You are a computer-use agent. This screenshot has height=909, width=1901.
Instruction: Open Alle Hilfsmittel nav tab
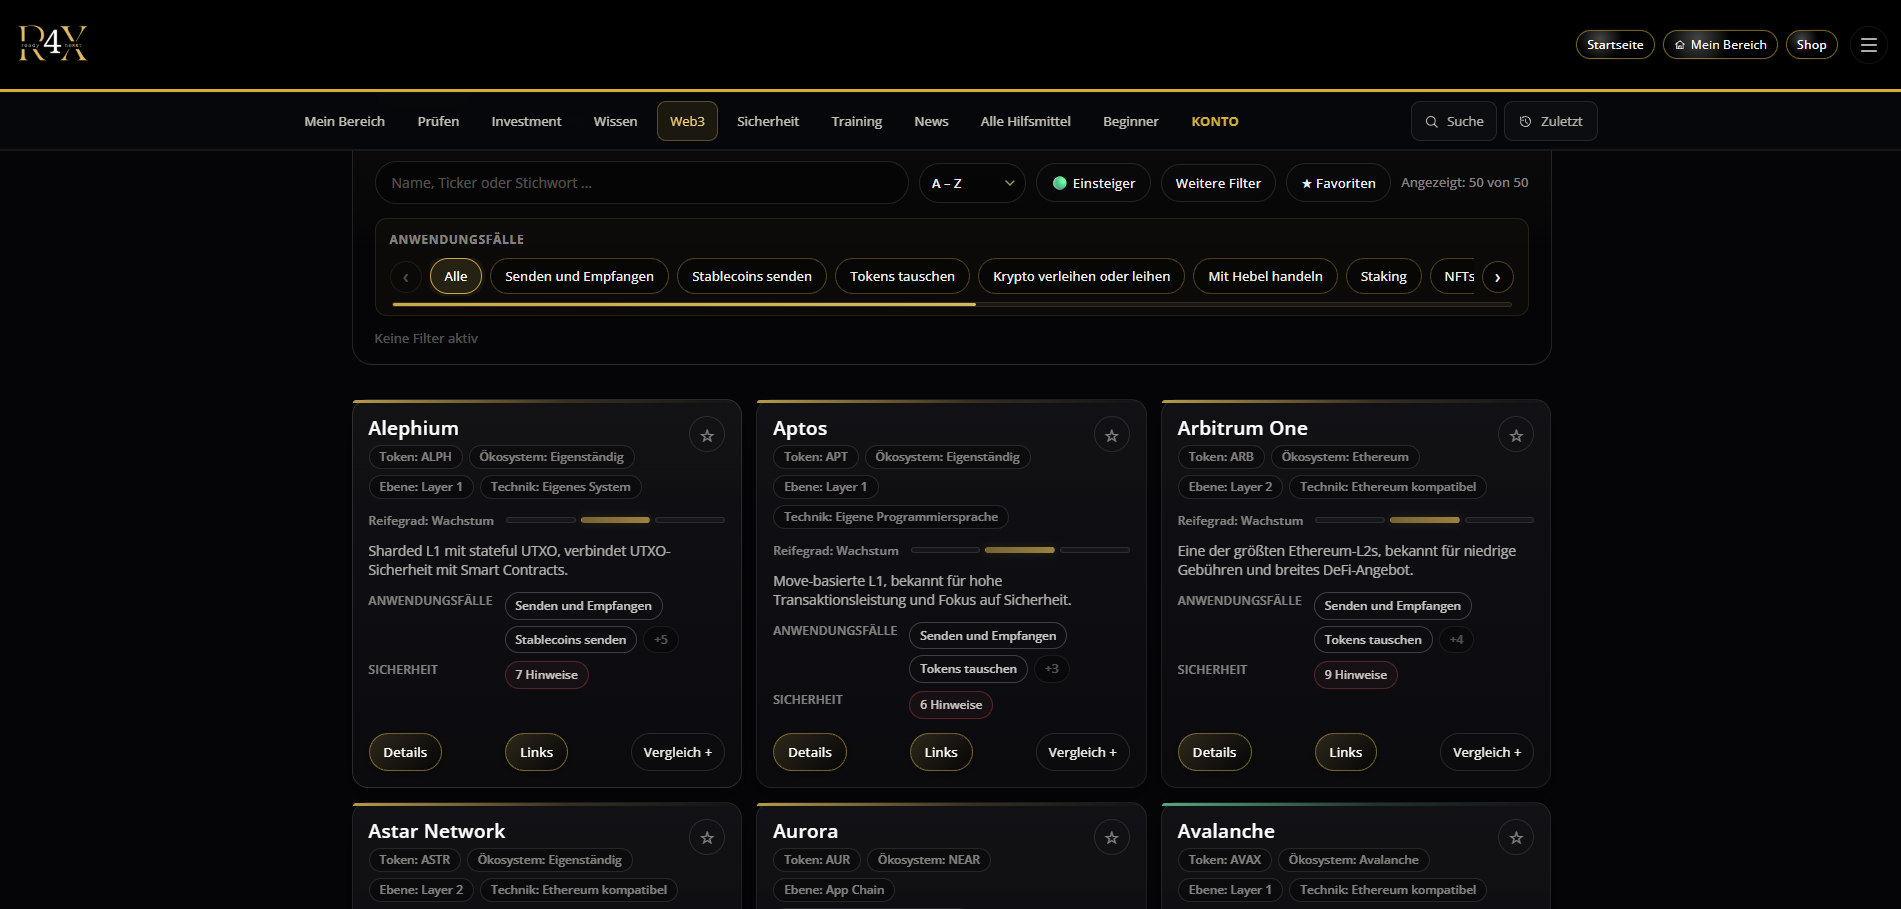1025,121
